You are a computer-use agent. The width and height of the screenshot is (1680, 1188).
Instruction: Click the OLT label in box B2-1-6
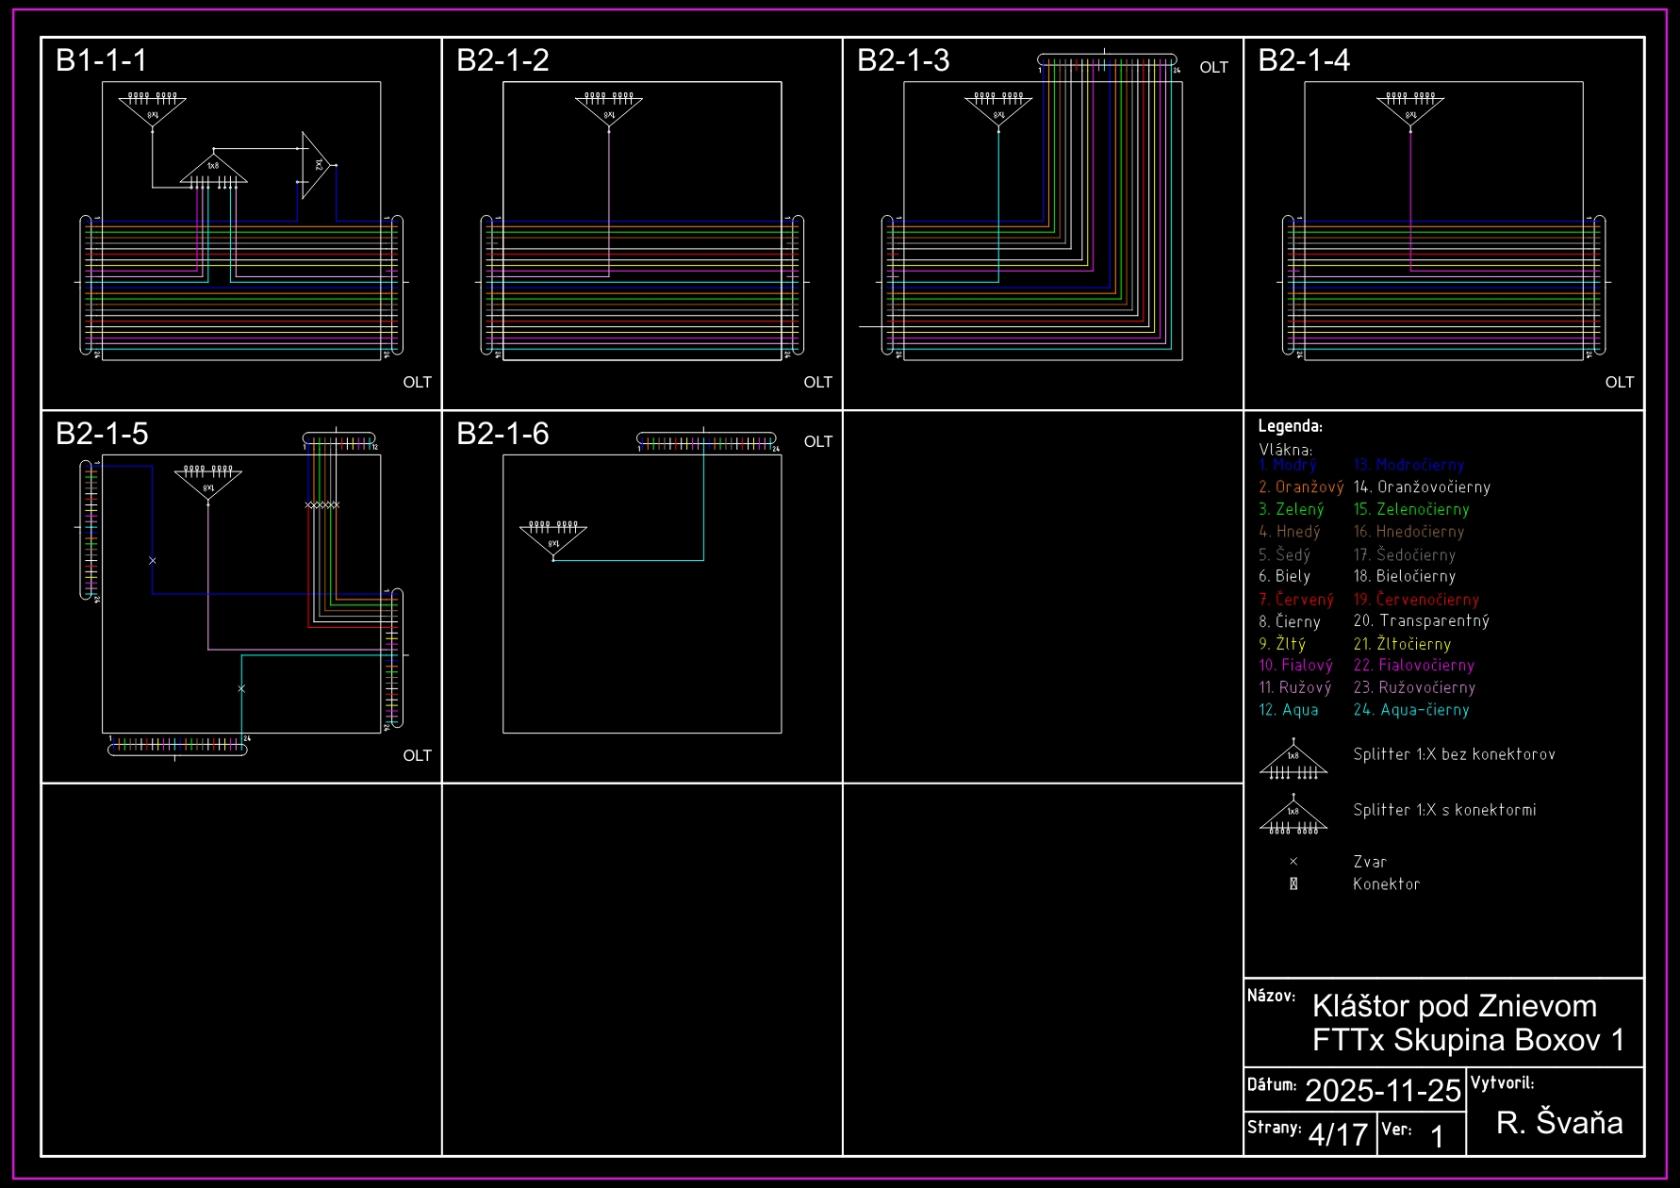tap(817, 442)
